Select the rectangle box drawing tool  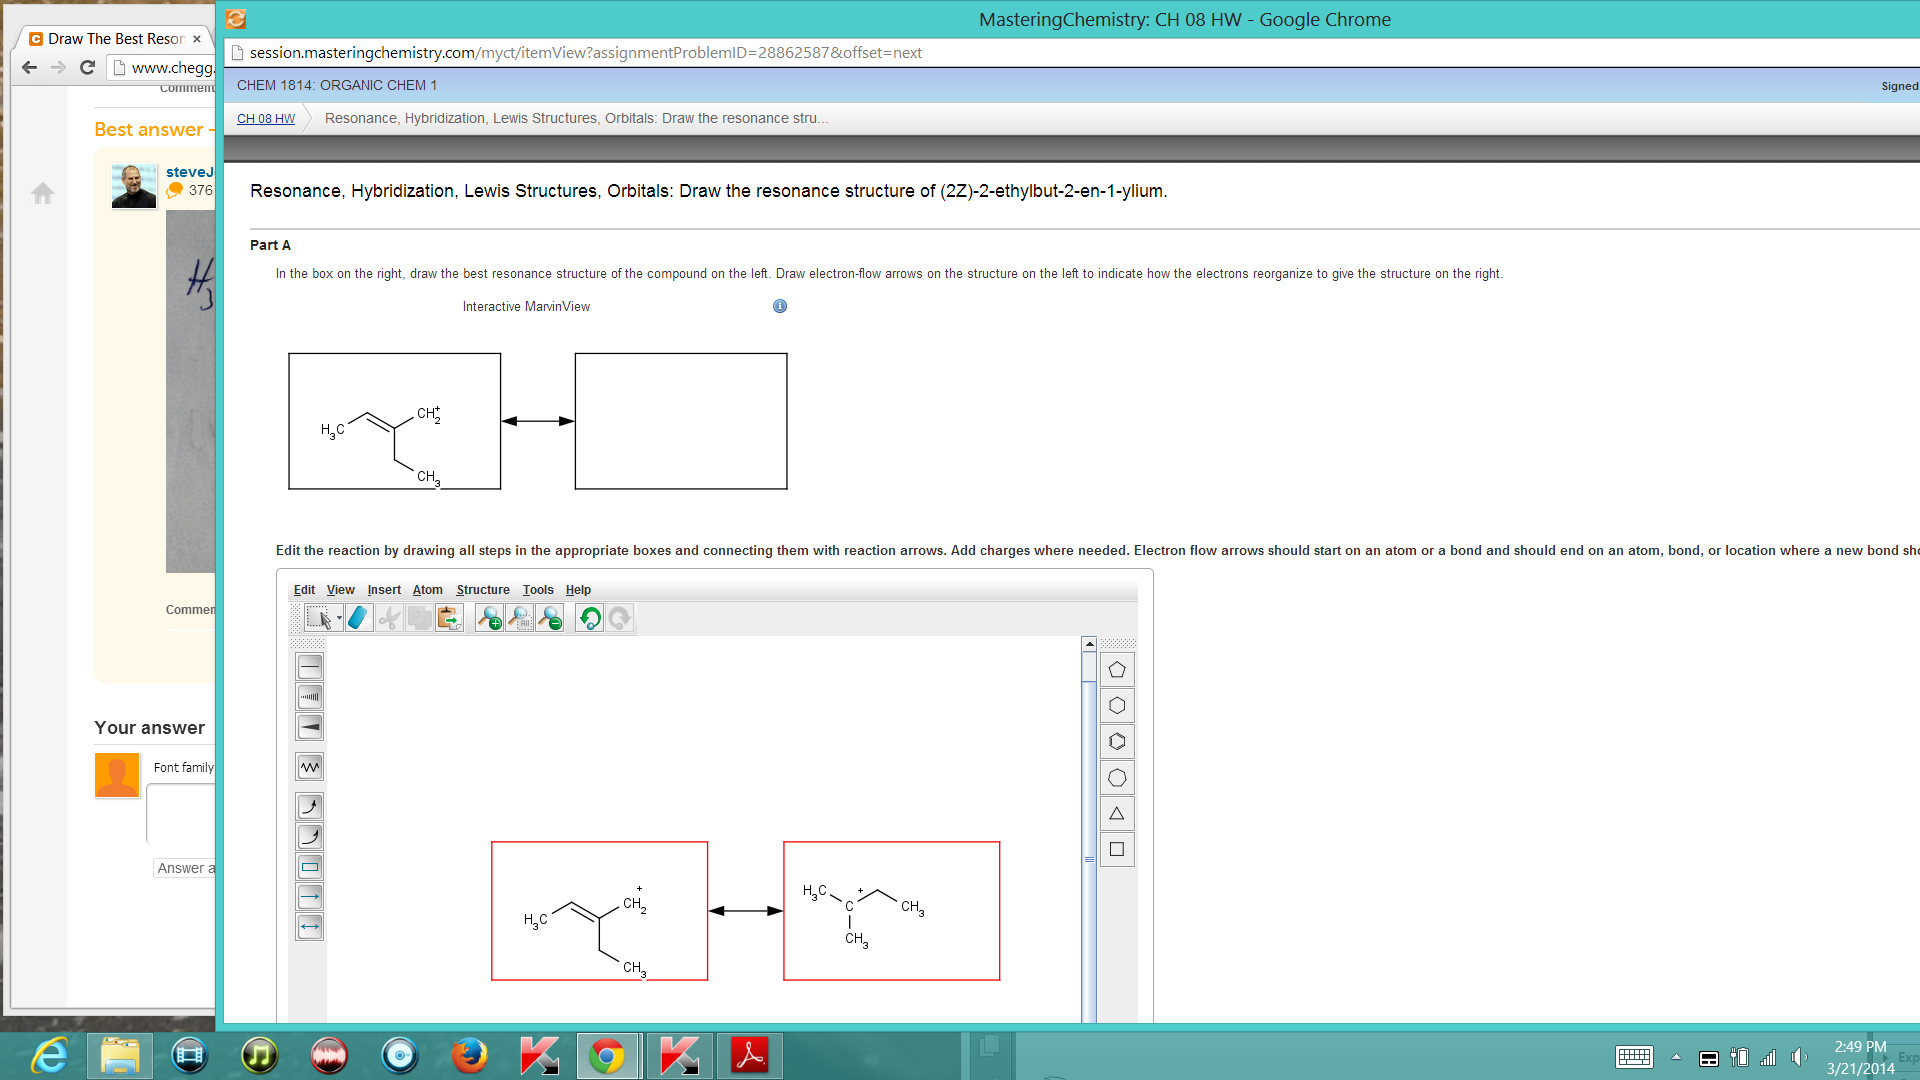click(x=309, y=867)
